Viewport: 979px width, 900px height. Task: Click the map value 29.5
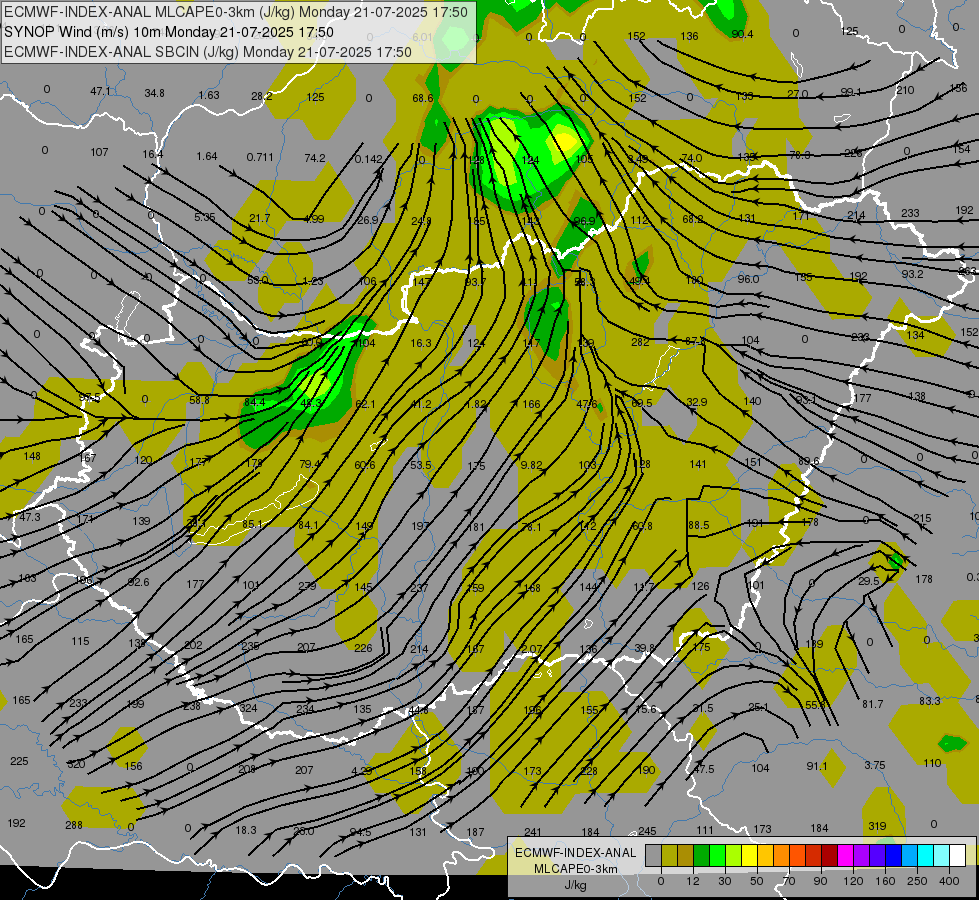(868, 581)
